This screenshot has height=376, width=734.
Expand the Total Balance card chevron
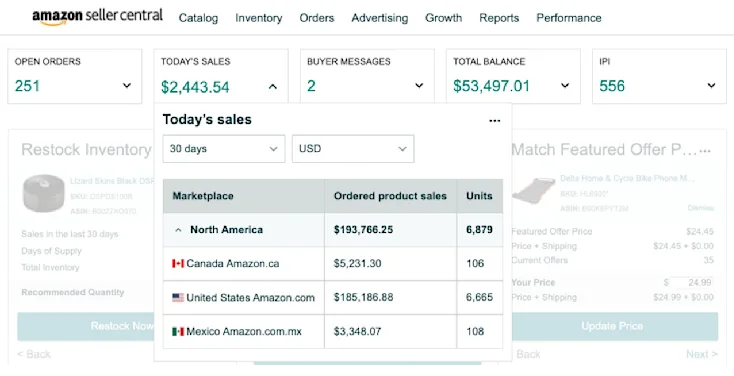tap(565, 86)
